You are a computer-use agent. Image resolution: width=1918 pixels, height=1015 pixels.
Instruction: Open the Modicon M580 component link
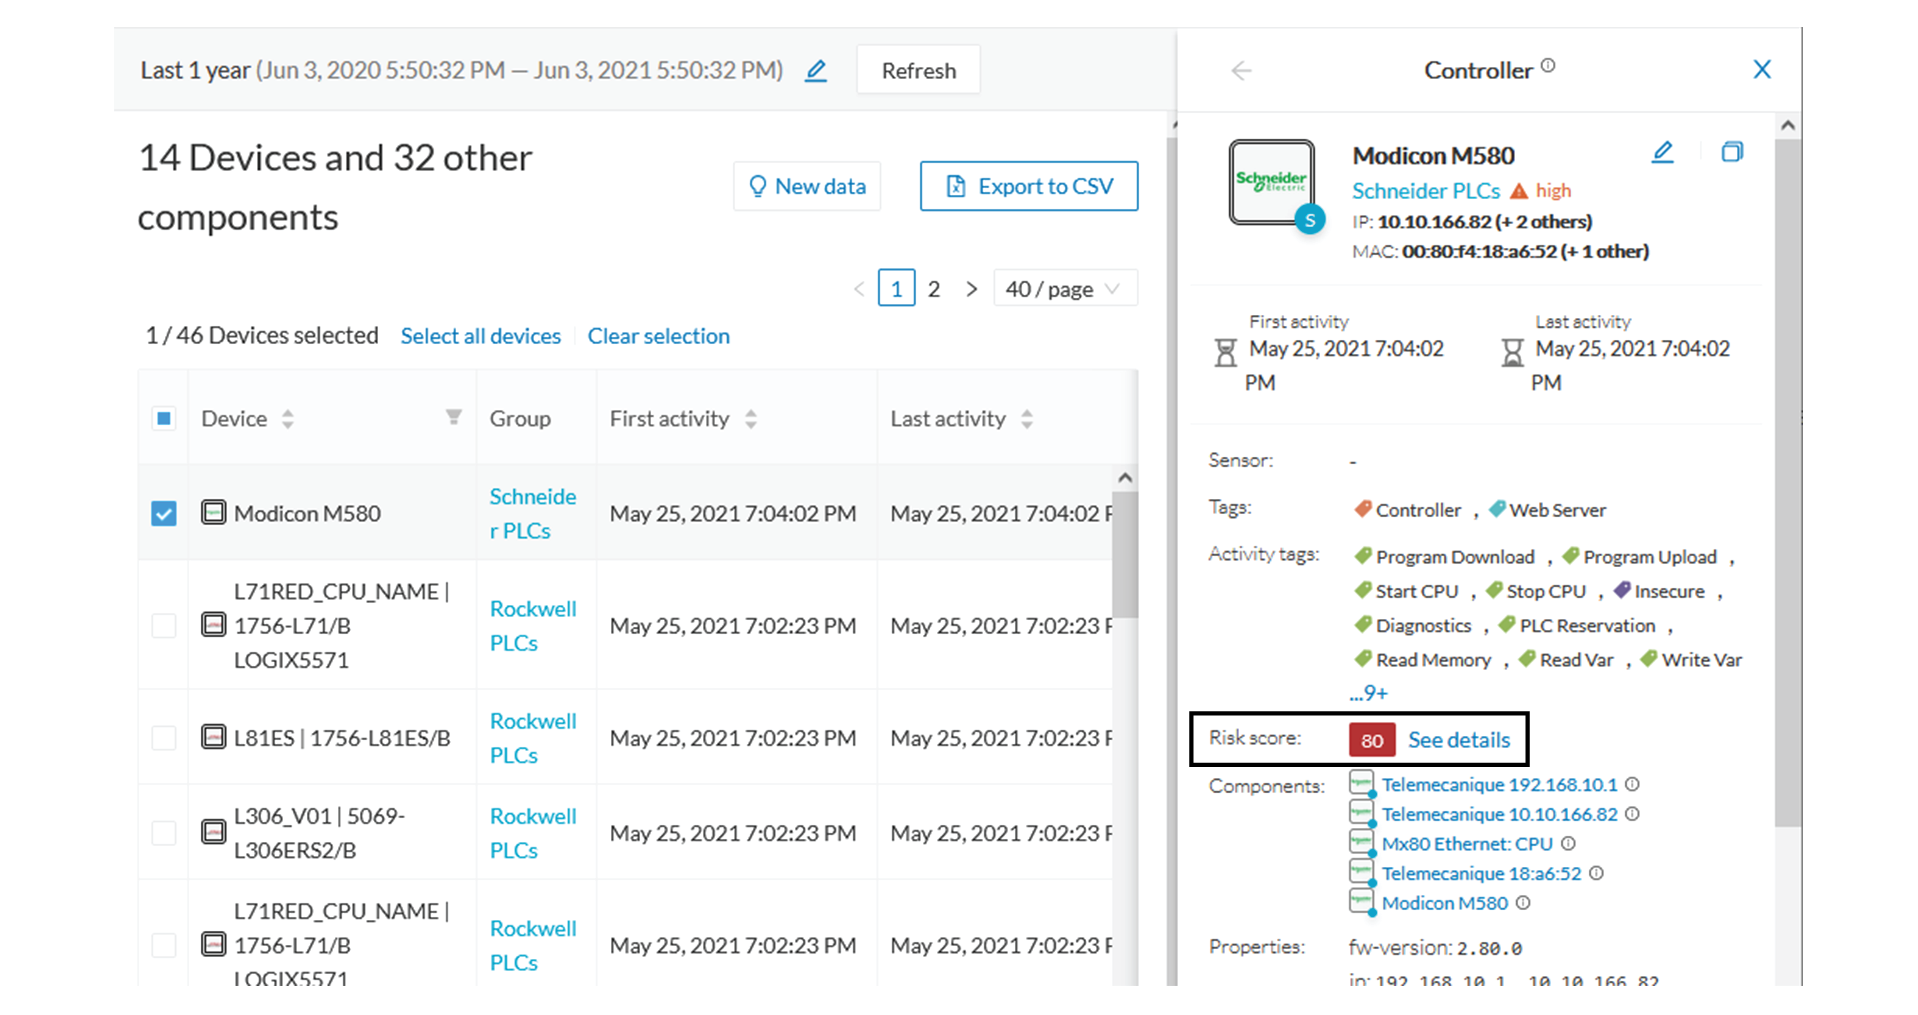pos(1444,903)
